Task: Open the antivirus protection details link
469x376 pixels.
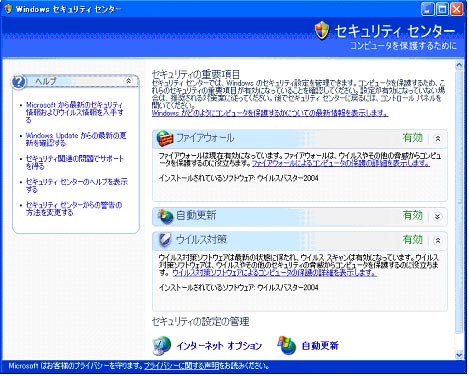Action: (274, 273)
